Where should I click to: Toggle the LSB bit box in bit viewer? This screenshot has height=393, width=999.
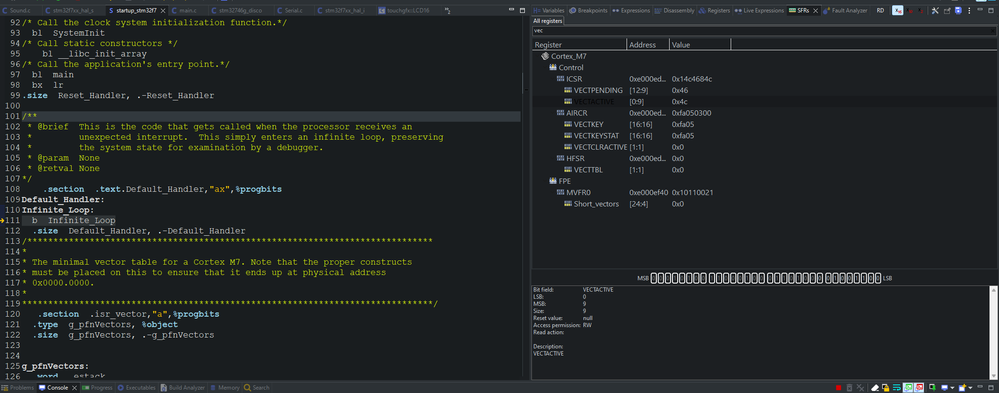point(877,278)
